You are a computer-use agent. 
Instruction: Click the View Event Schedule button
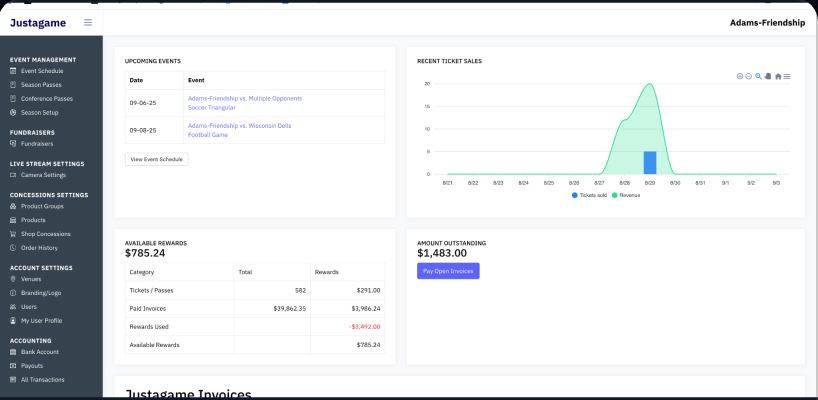[157, 159]
